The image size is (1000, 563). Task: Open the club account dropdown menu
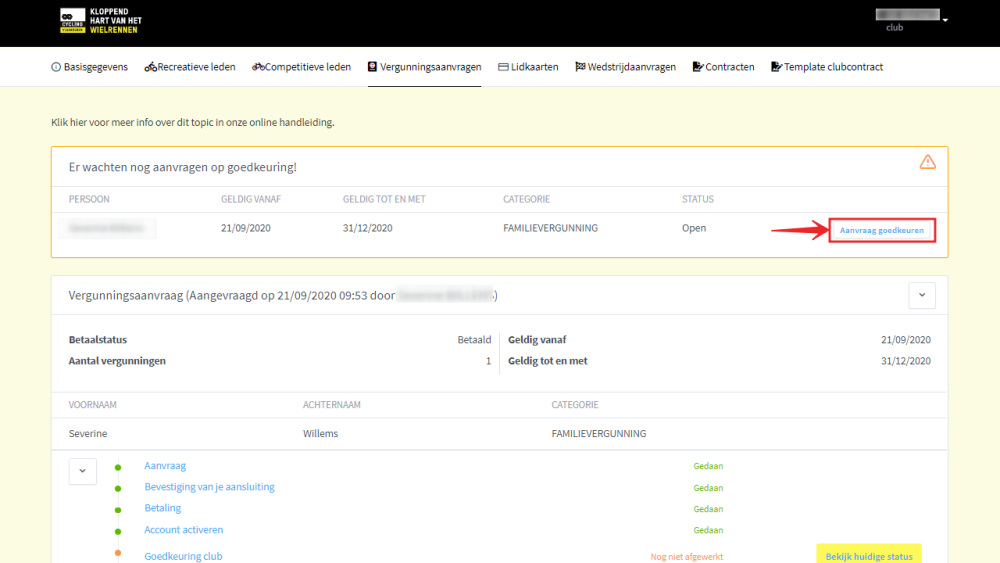click(x=911, y=20)
